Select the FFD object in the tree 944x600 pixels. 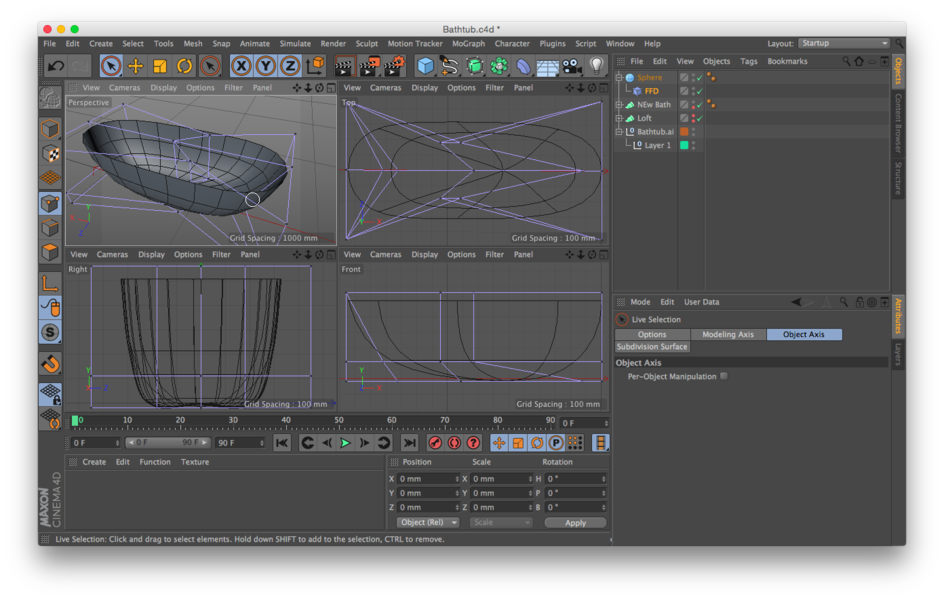pyautogui.click(x=651, y=91)
